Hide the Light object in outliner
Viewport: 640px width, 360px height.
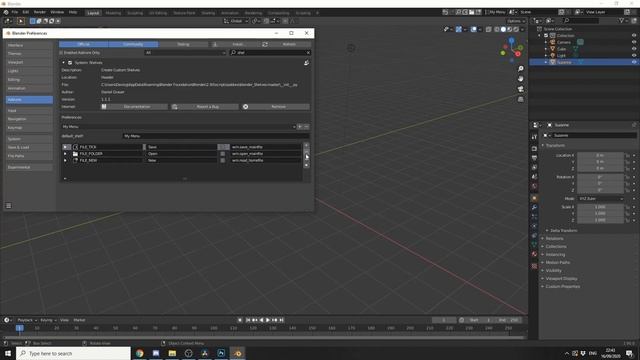coord(634,55)
